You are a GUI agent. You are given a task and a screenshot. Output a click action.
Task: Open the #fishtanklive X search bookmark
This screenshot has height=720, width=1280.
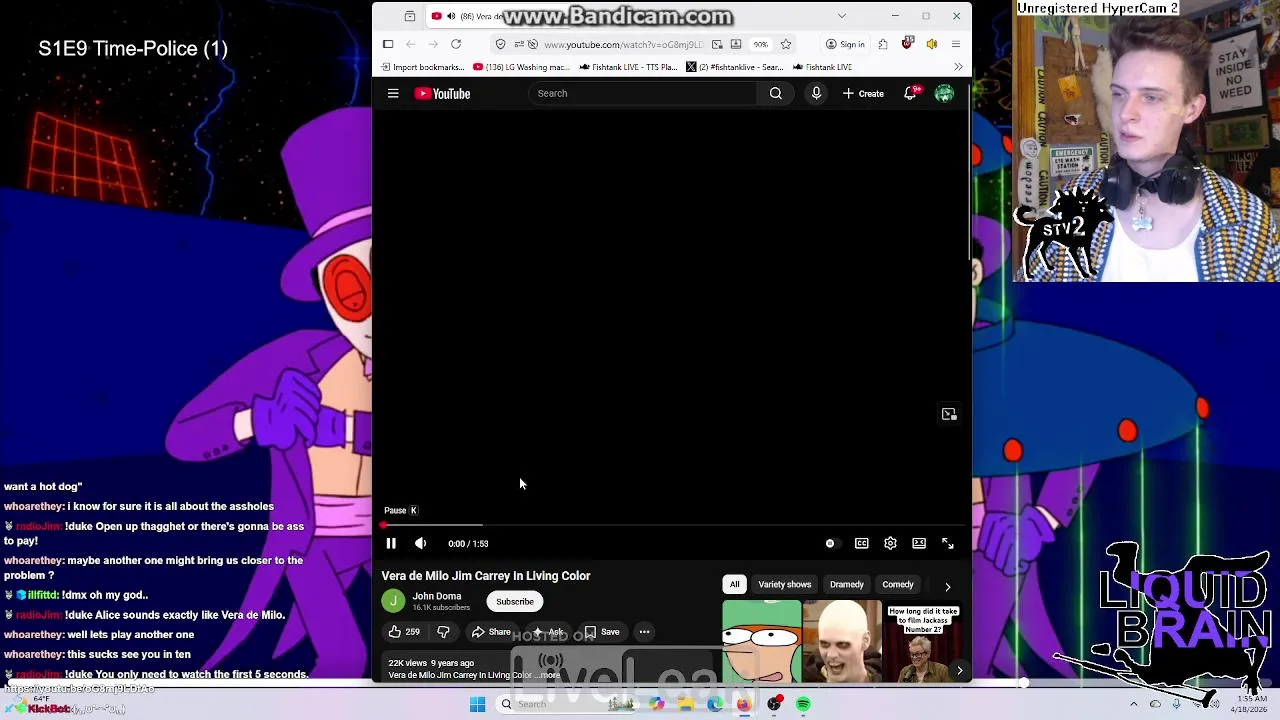tap(735, 67)
